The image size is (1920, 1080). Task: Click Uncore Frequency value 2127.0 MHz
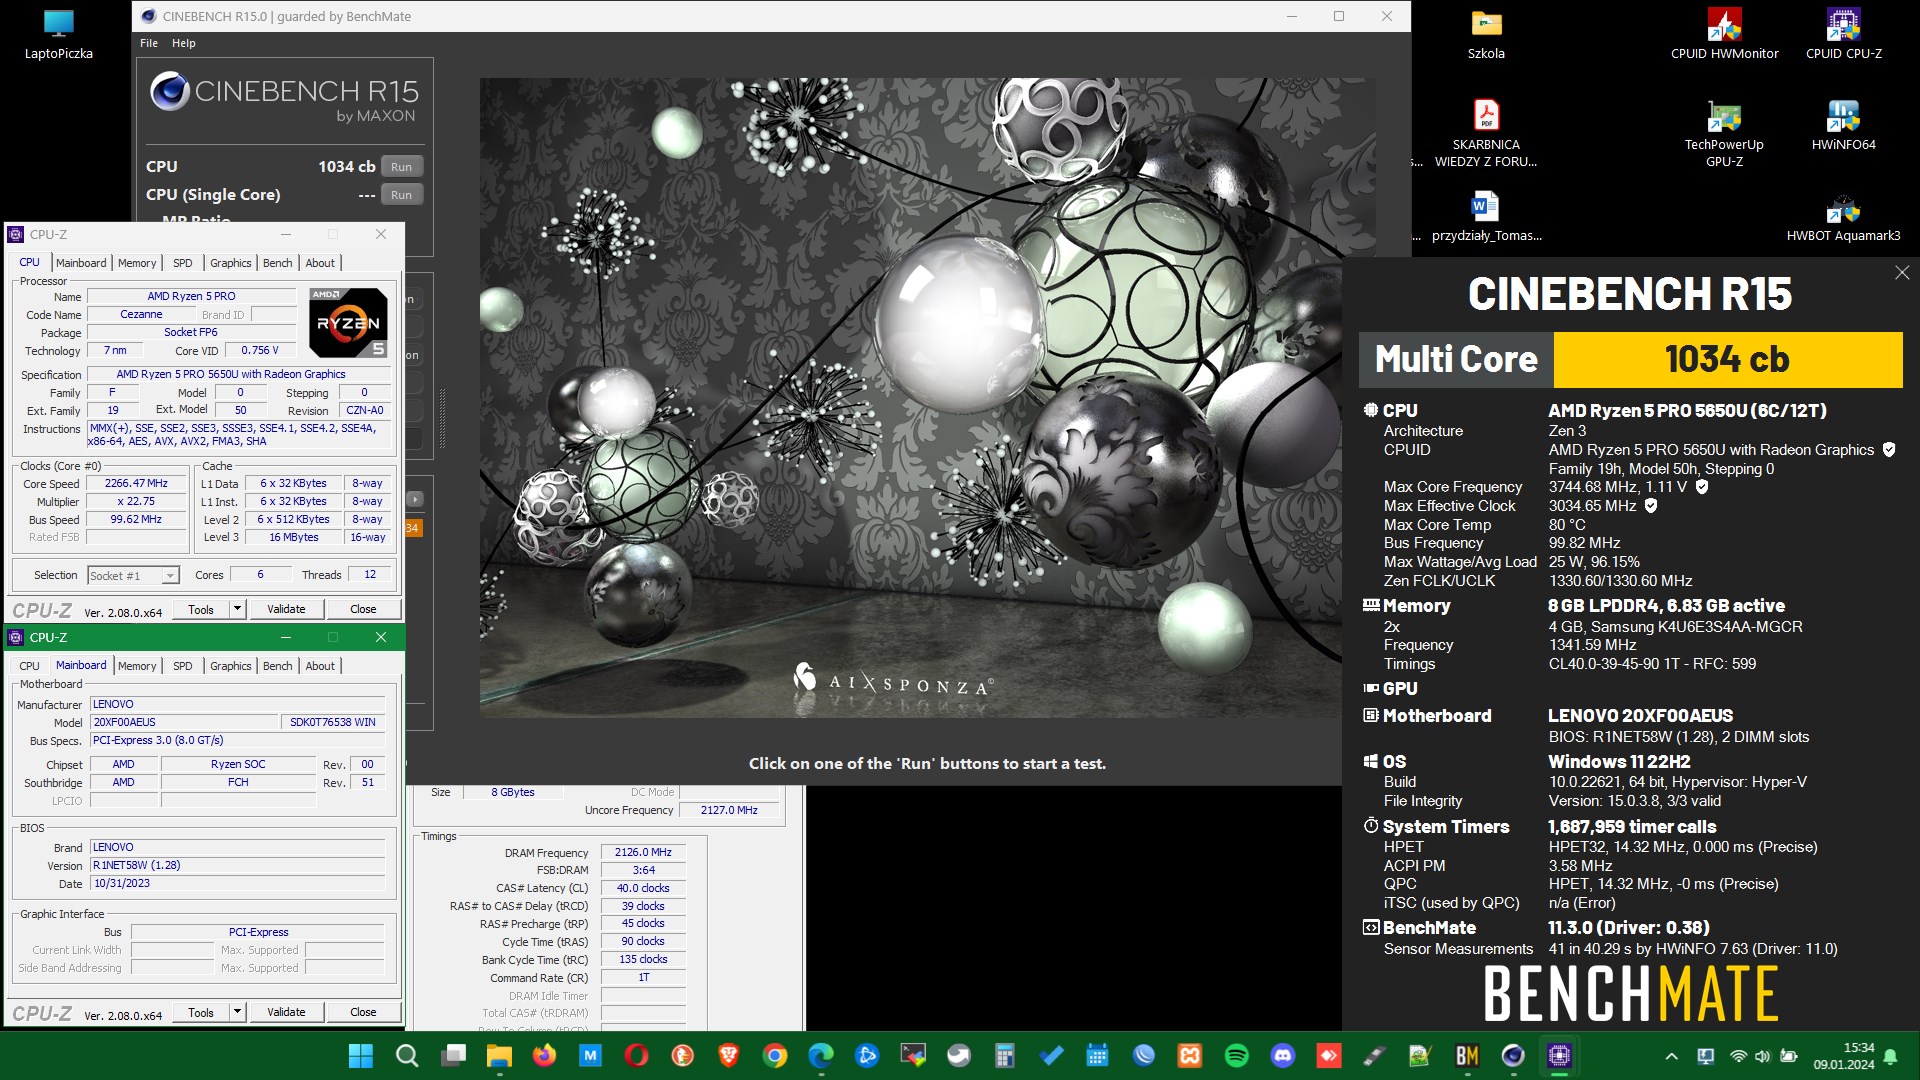pos(729,810)
